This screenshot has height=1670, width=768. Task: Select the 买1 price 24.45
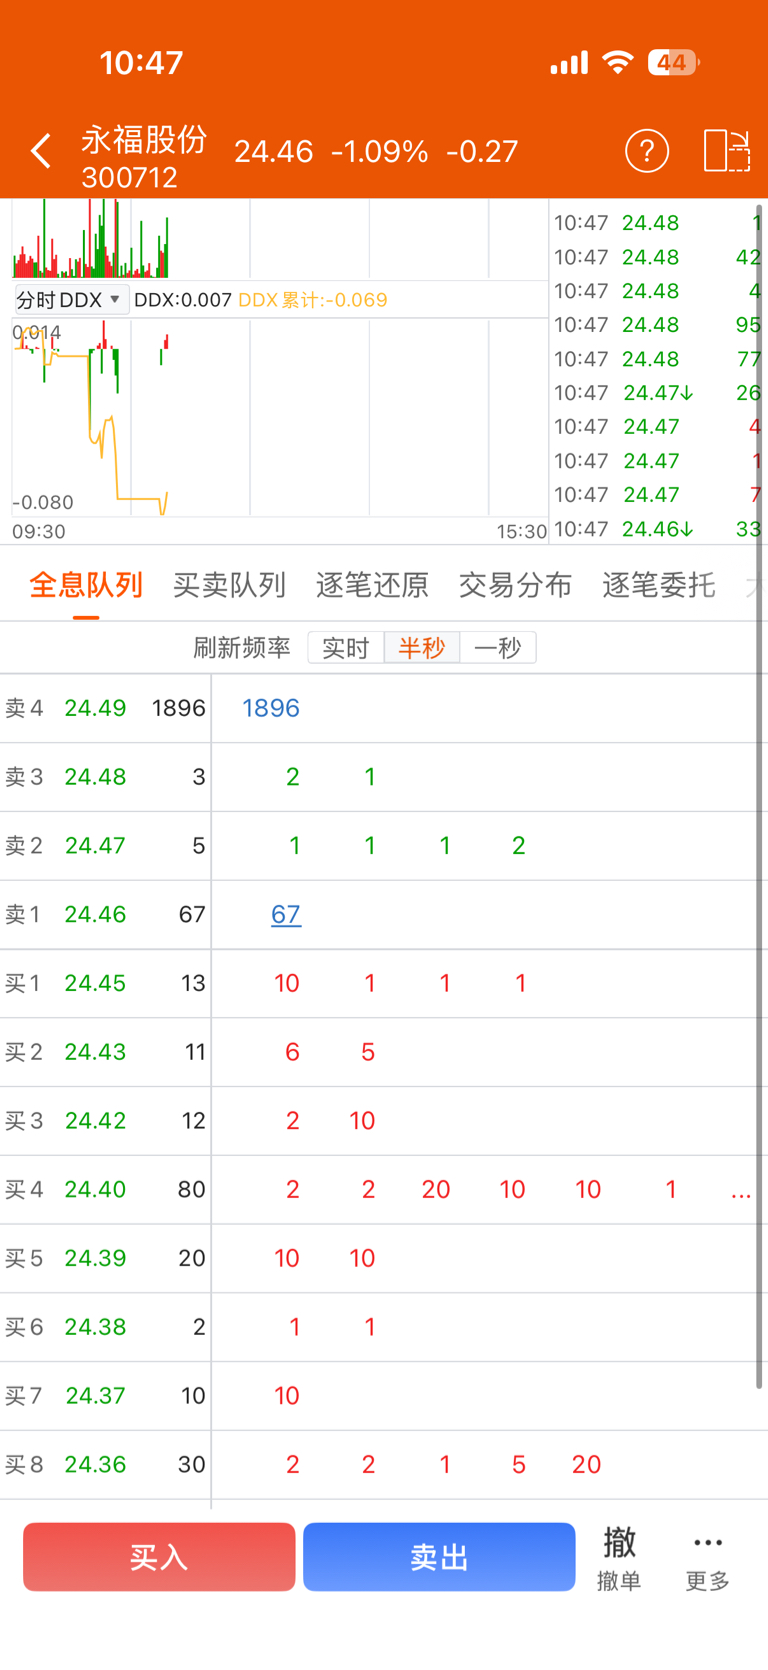coord(95,983)
